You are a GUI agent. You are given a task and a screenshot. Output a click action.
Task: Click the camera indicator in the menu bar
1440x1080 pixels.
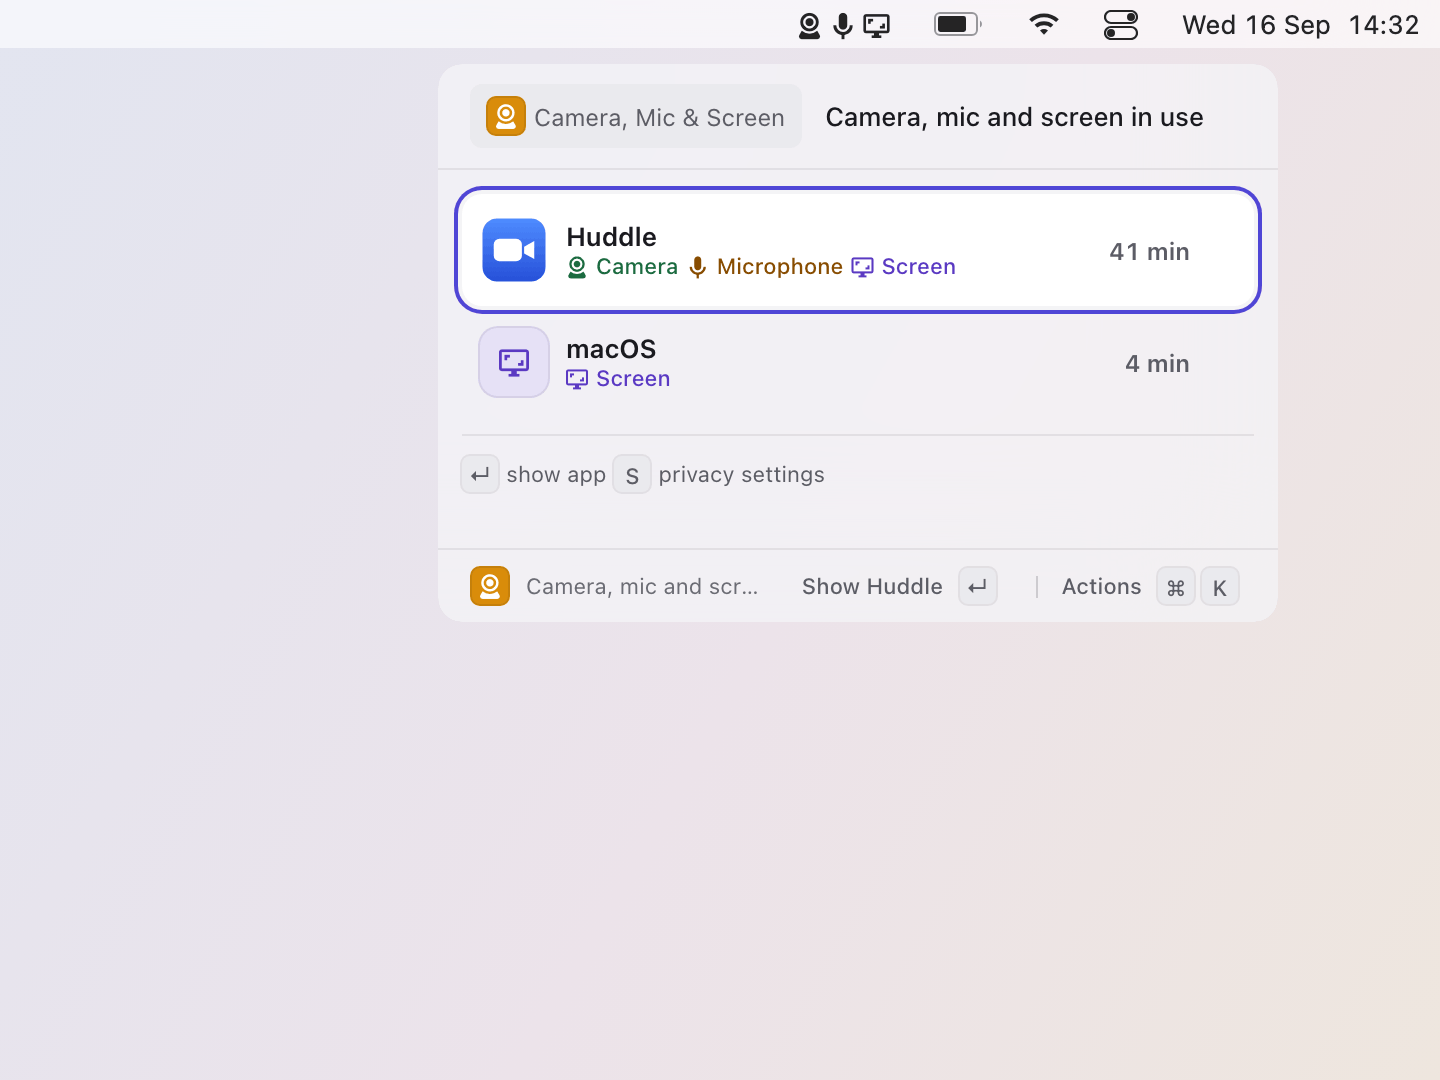click(809, 25)
